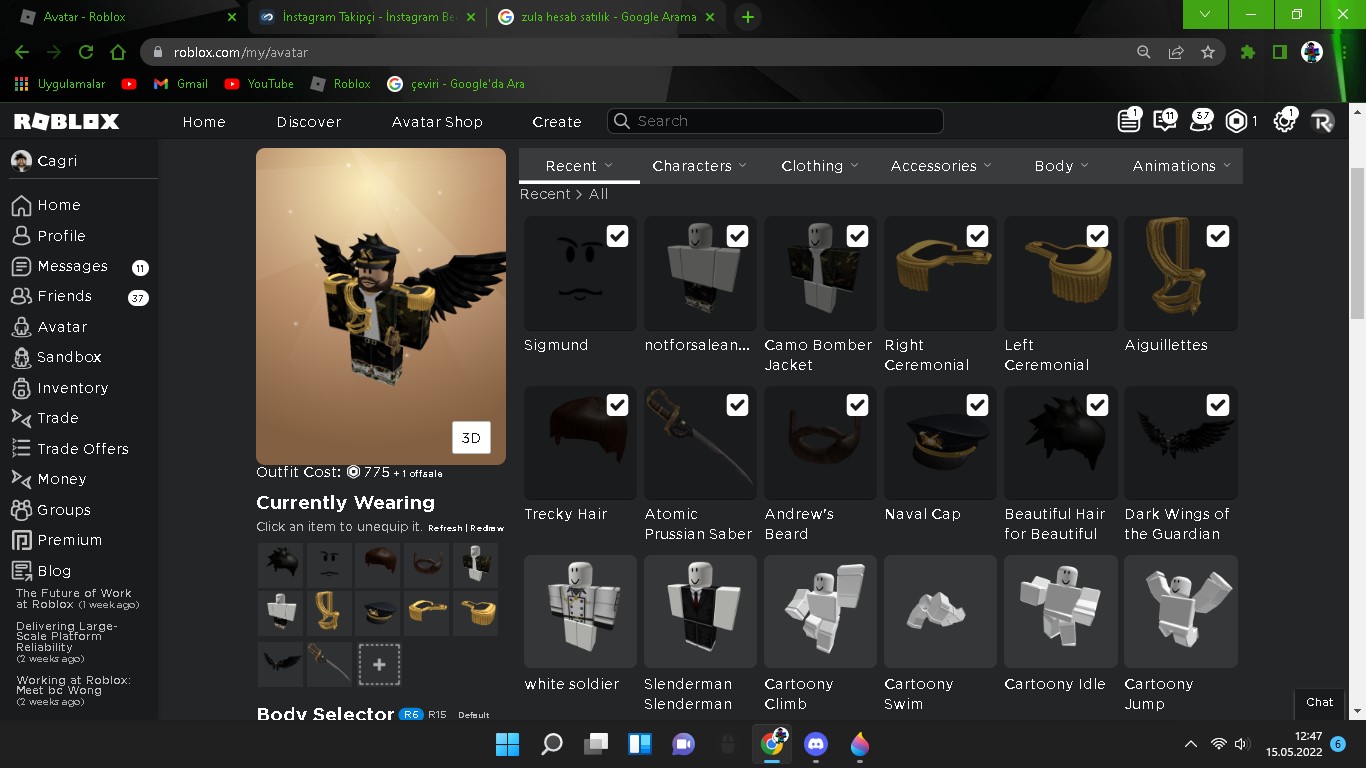Click the Refresh link under Currently Wearing

tap(446, 528)
